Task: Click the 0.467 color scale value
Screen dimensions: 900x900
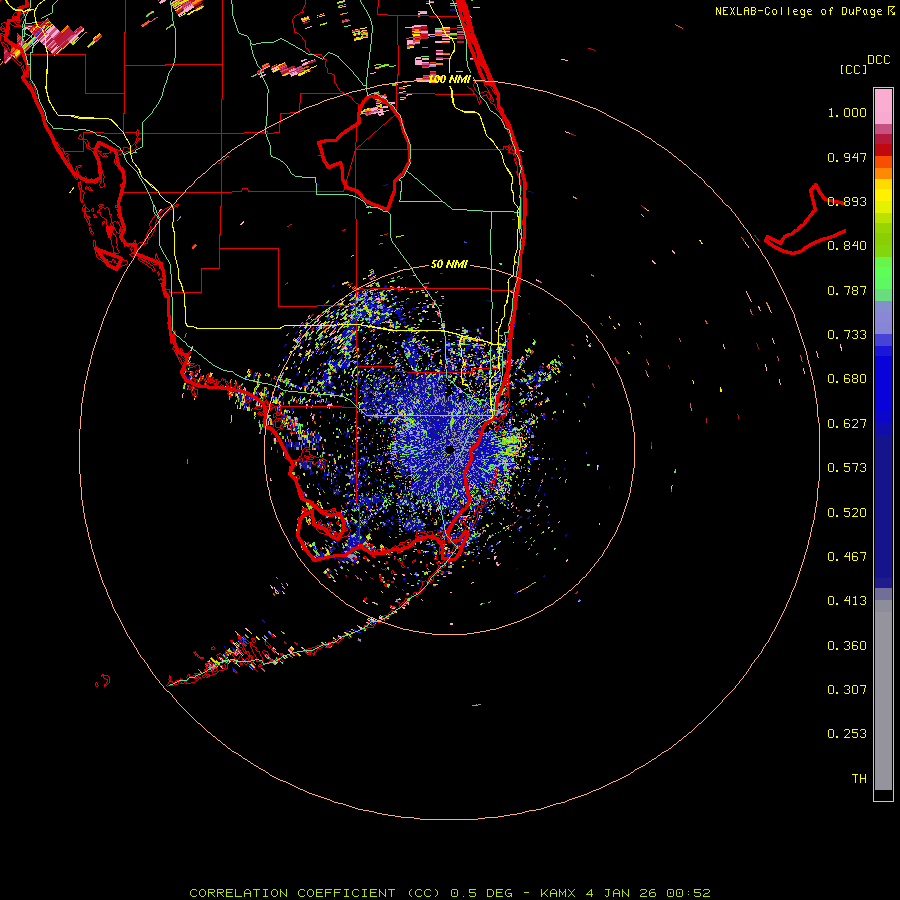Action: (x=847, y=557)
